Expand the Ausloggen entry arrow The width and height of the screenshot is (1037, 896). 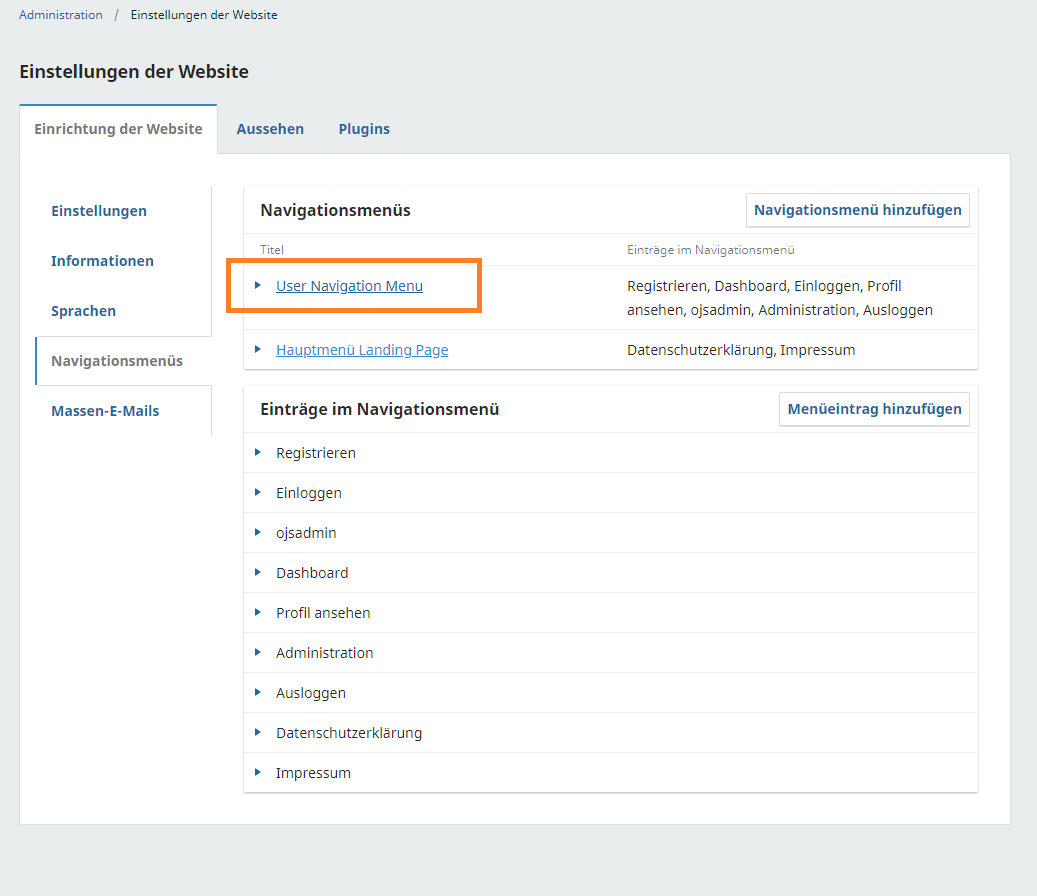point(258,692)
